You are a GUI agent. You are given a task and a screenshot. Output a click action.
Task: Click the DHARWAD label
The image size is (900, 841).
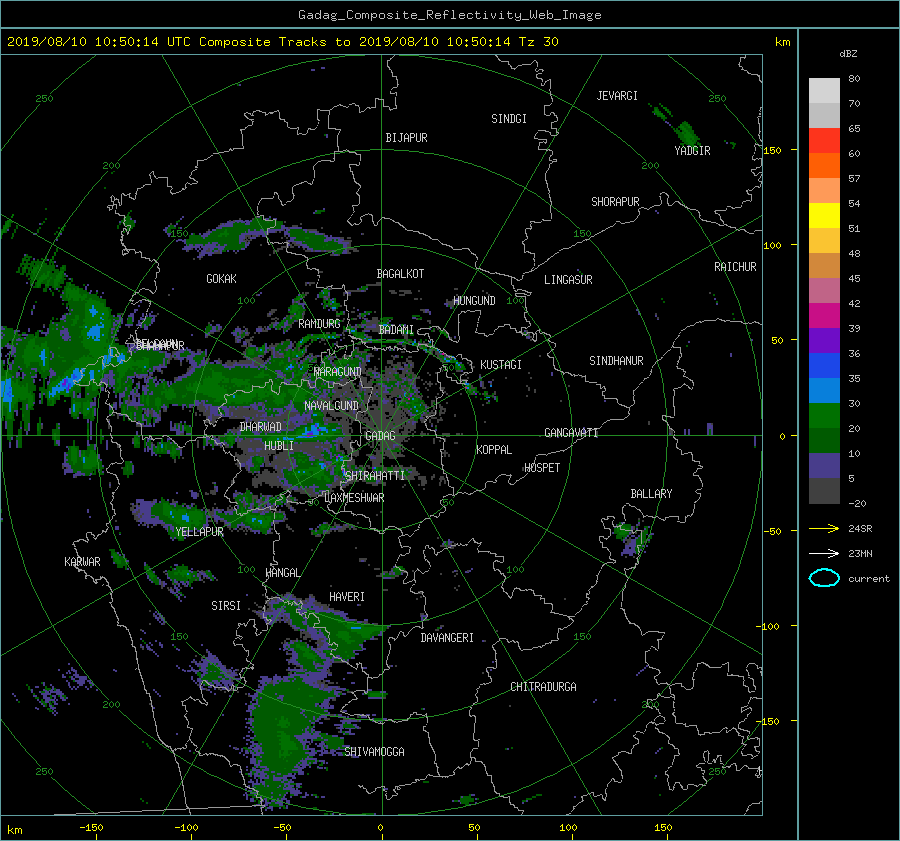click(x=261, y=427)
